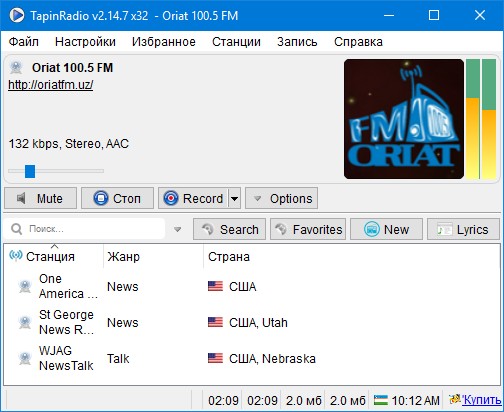The width and height of the screenshot is (504, 412).
Task: Open the Станции menu
Action: [x=236, y=42]
